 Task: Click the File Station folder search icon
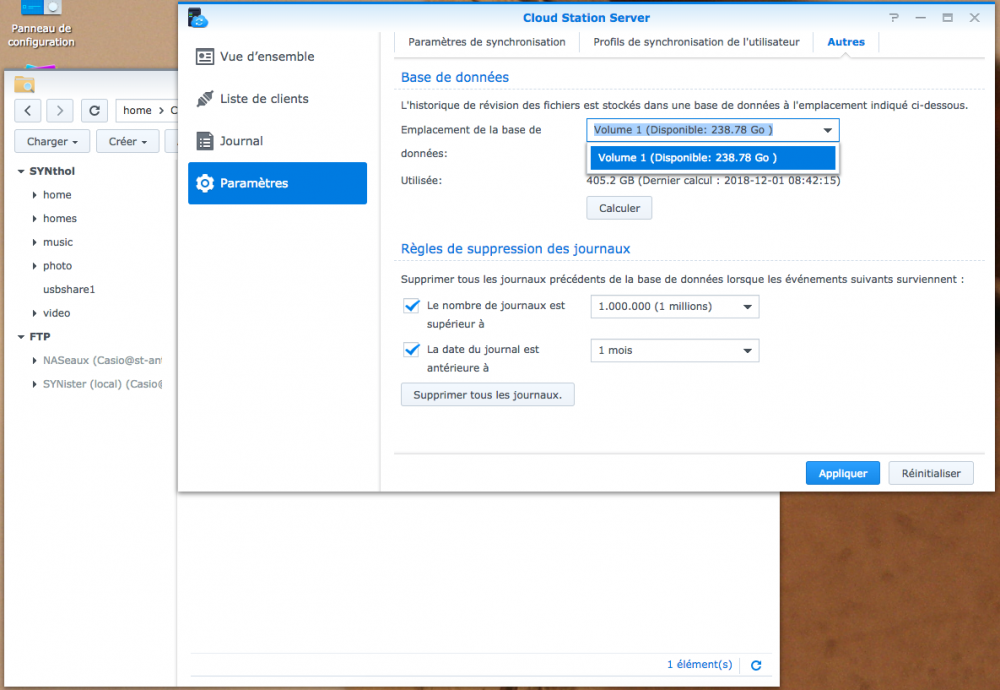pos(24,84)
